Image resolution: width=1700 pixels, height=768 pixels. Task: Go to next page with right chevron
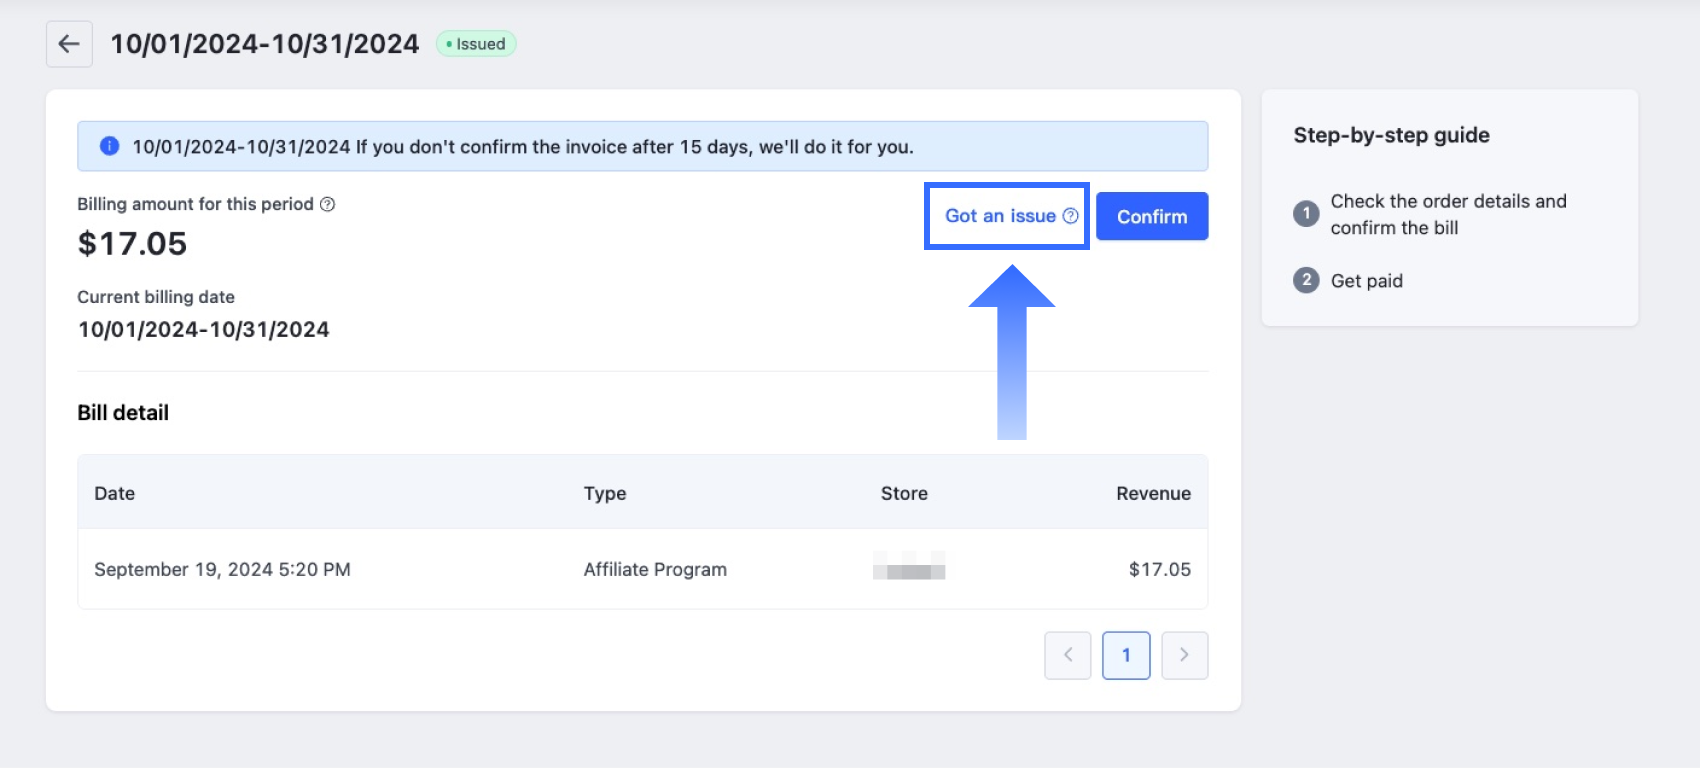(1184, 655)
